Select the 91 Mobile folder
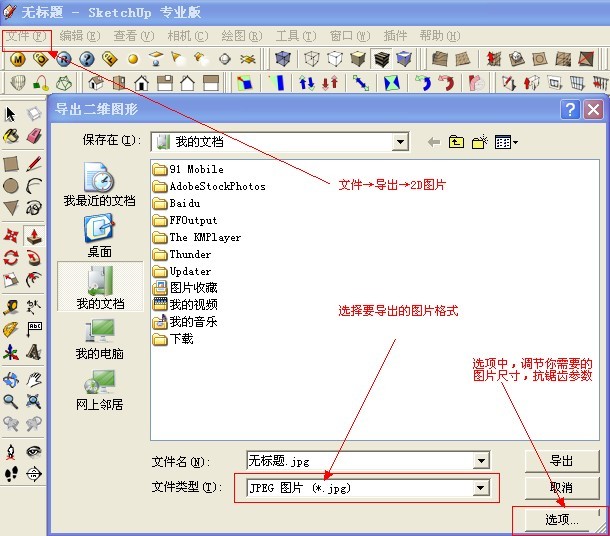Screen dimensions: 610x536 point(188,169)
